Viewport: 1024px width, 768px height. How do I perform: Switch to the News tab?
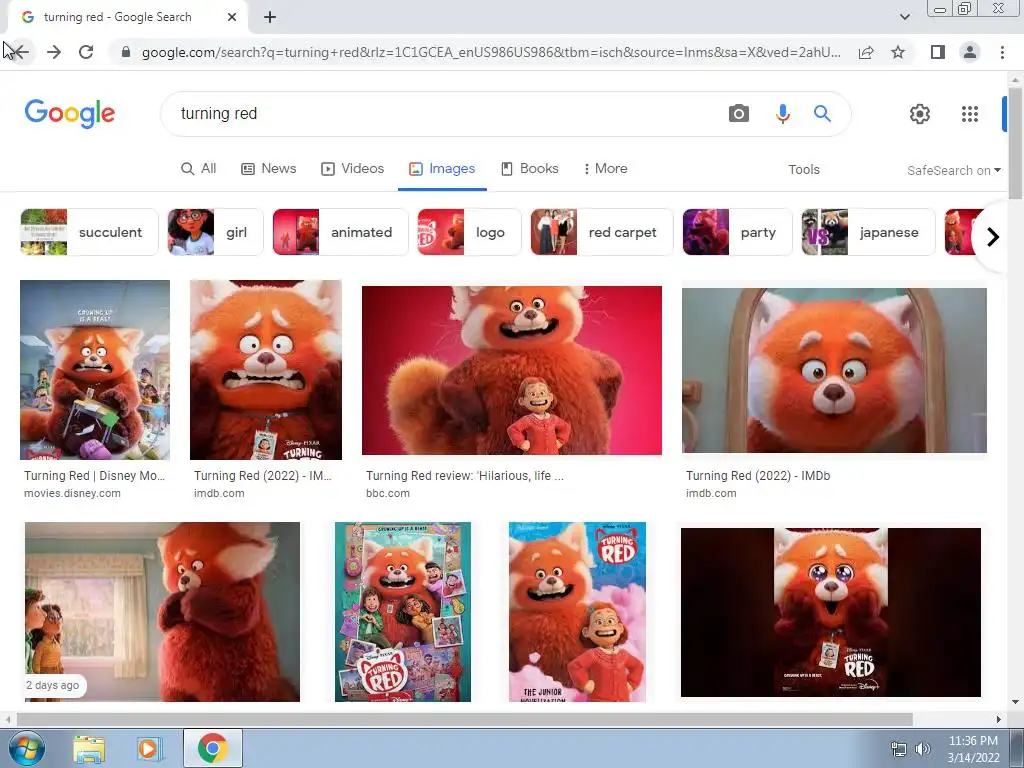coord(269,168)
